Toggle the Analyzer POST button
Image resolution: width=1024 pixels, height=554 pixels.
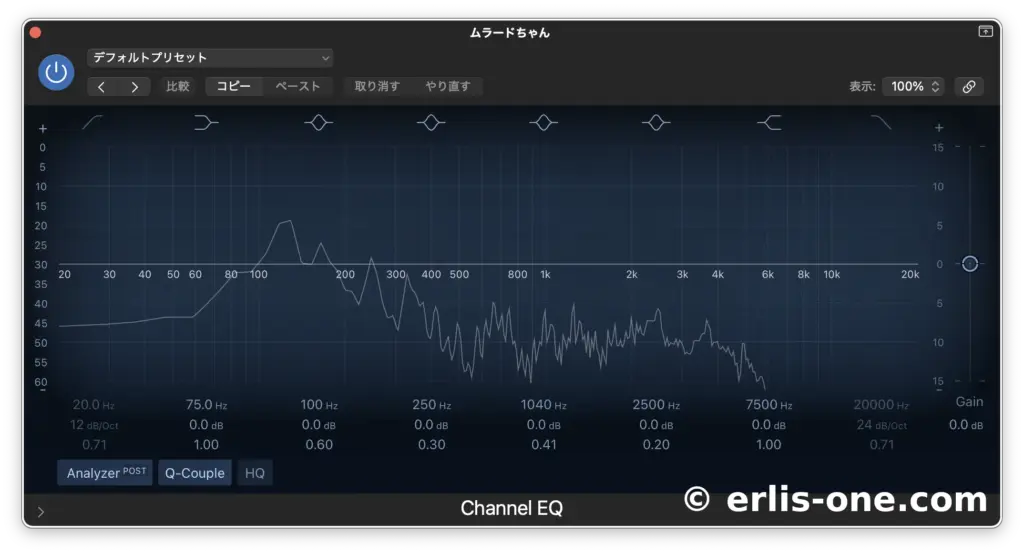click(x=105, y=473)
